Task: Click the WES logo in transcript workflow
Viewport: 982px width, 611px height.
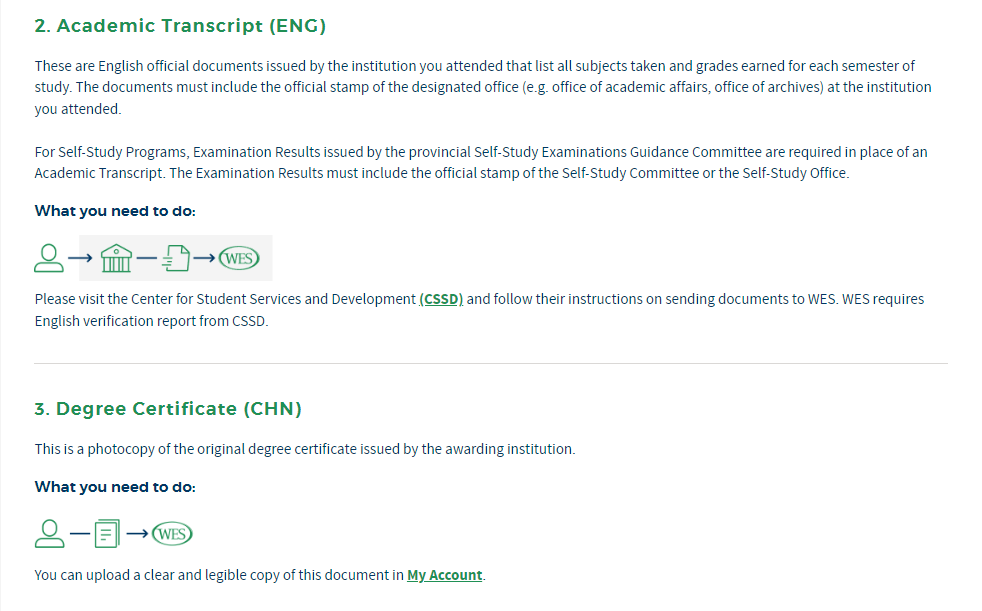Action: (x=239, y=258)
